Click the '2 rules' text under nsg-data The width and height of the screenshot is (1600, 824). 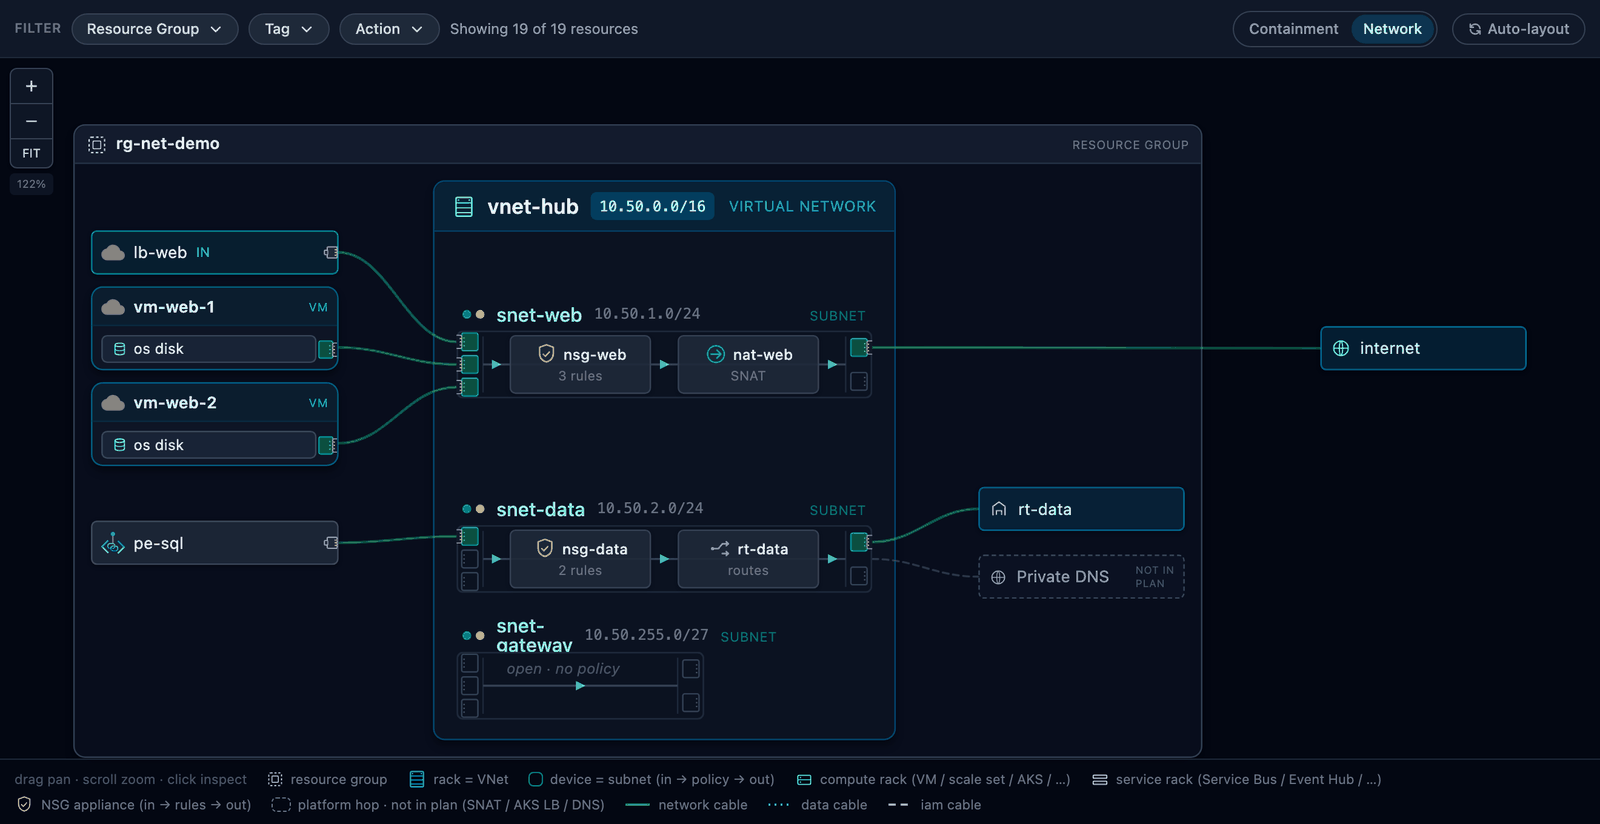click(580, 570)
